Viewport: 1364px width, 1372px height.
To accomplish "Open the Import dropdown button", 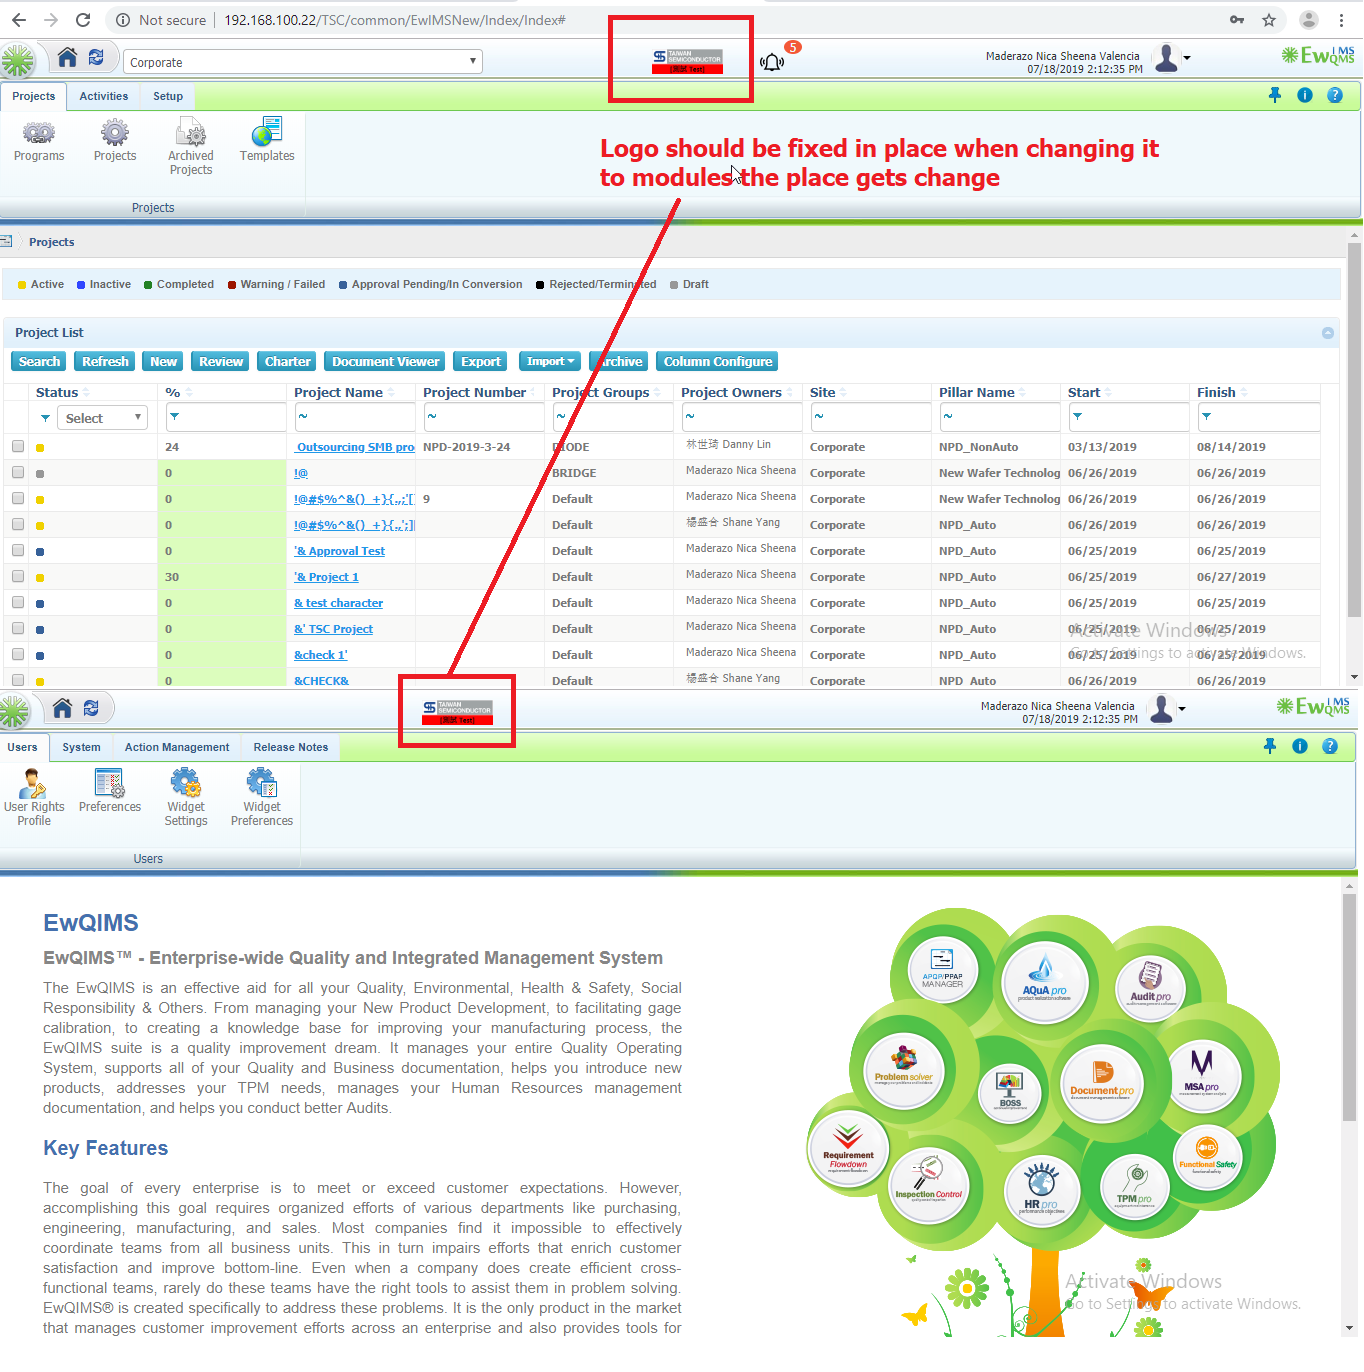I will (550, 362).
